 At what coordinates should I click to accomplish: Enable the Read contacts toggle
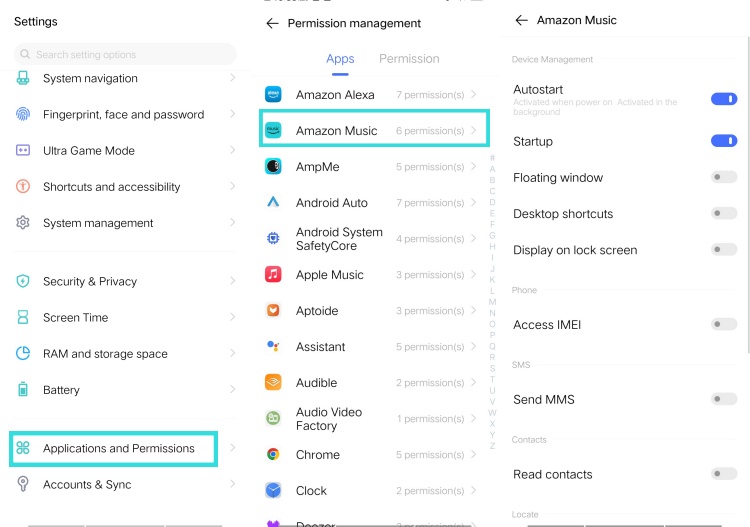coord(724,474)
